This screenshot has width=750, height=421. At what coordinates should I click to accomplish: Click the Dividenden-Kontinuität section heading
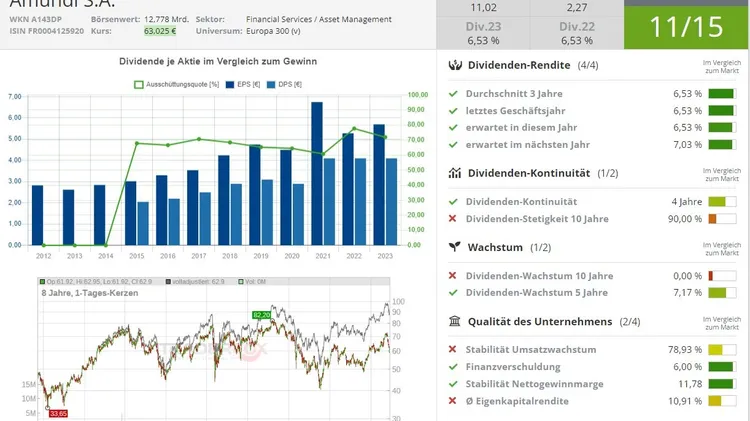[x=529, y=173]
